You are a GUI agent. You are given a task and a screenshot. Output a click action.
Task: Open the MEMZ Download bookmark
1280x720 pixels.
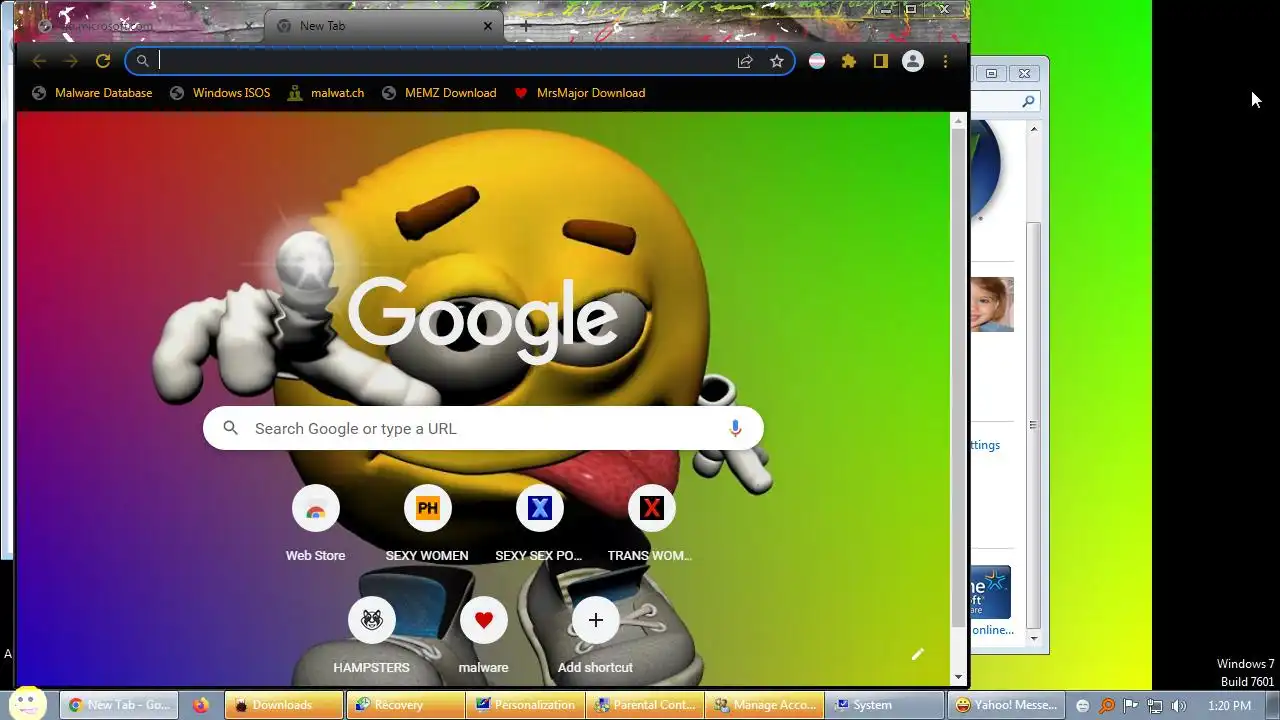click(x=439, y=93)
